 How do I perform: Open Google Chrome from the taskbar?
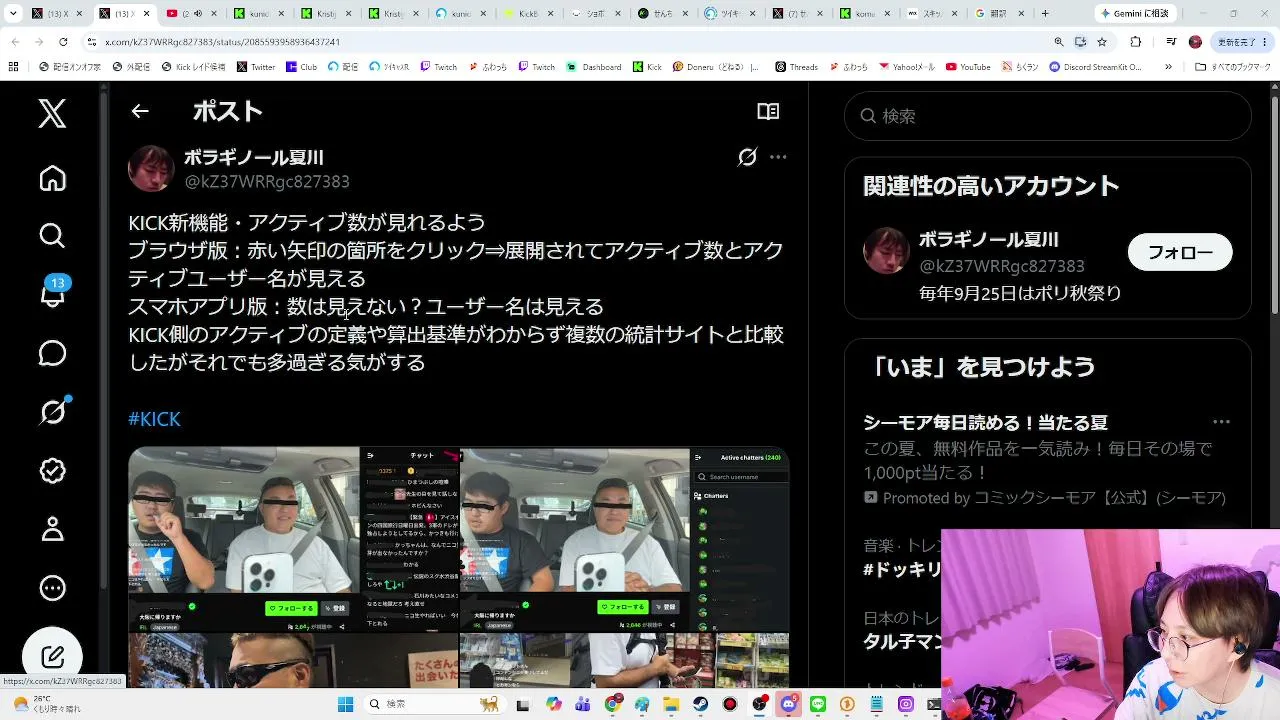pyautogui.click(x=613, y=704)
